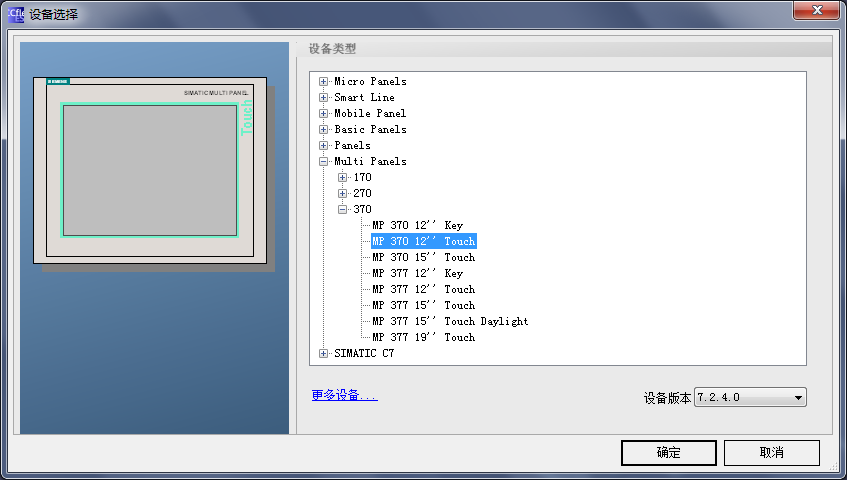Click the device preview image
Image resolution: width=847 pixels, height=480 pixels.
pos(154,174)
